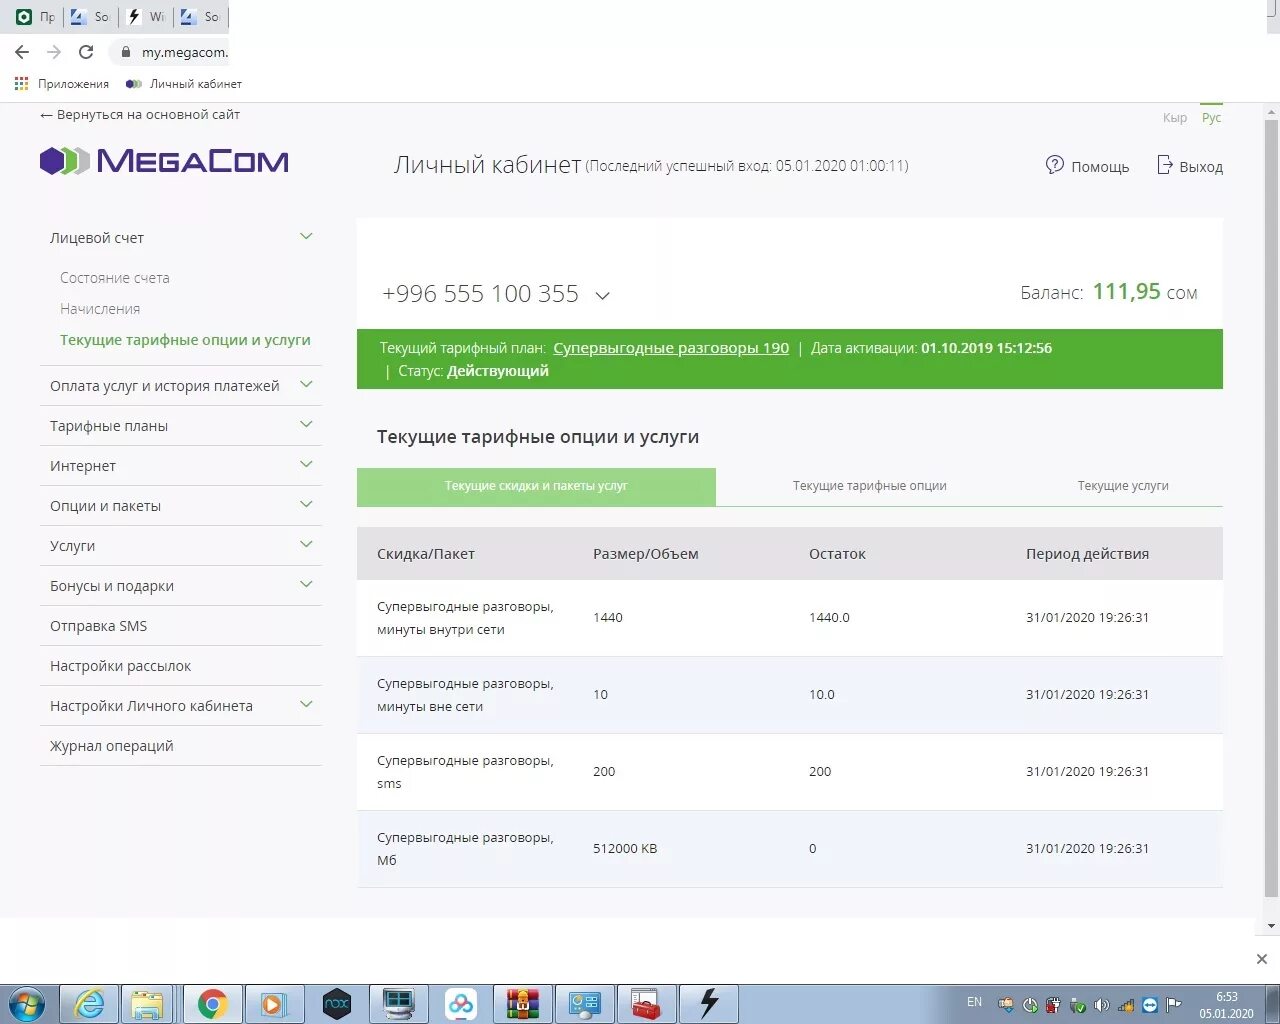This screenshot has width=1280, height=1024.
Task: Click Вернуться на основной сайт link
Action: point(140,115)
